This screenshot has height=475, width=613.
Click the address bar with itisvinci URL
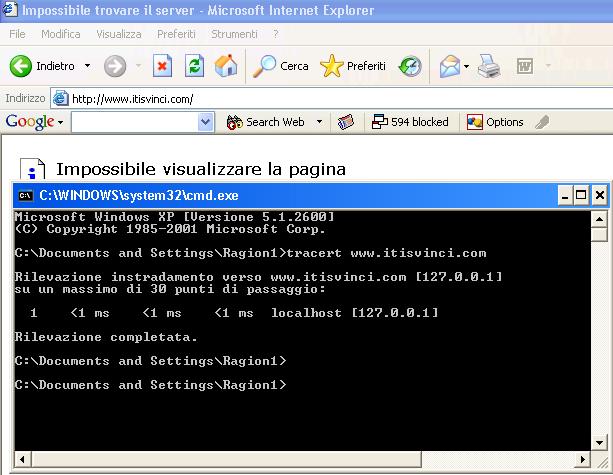pos(332,99)
